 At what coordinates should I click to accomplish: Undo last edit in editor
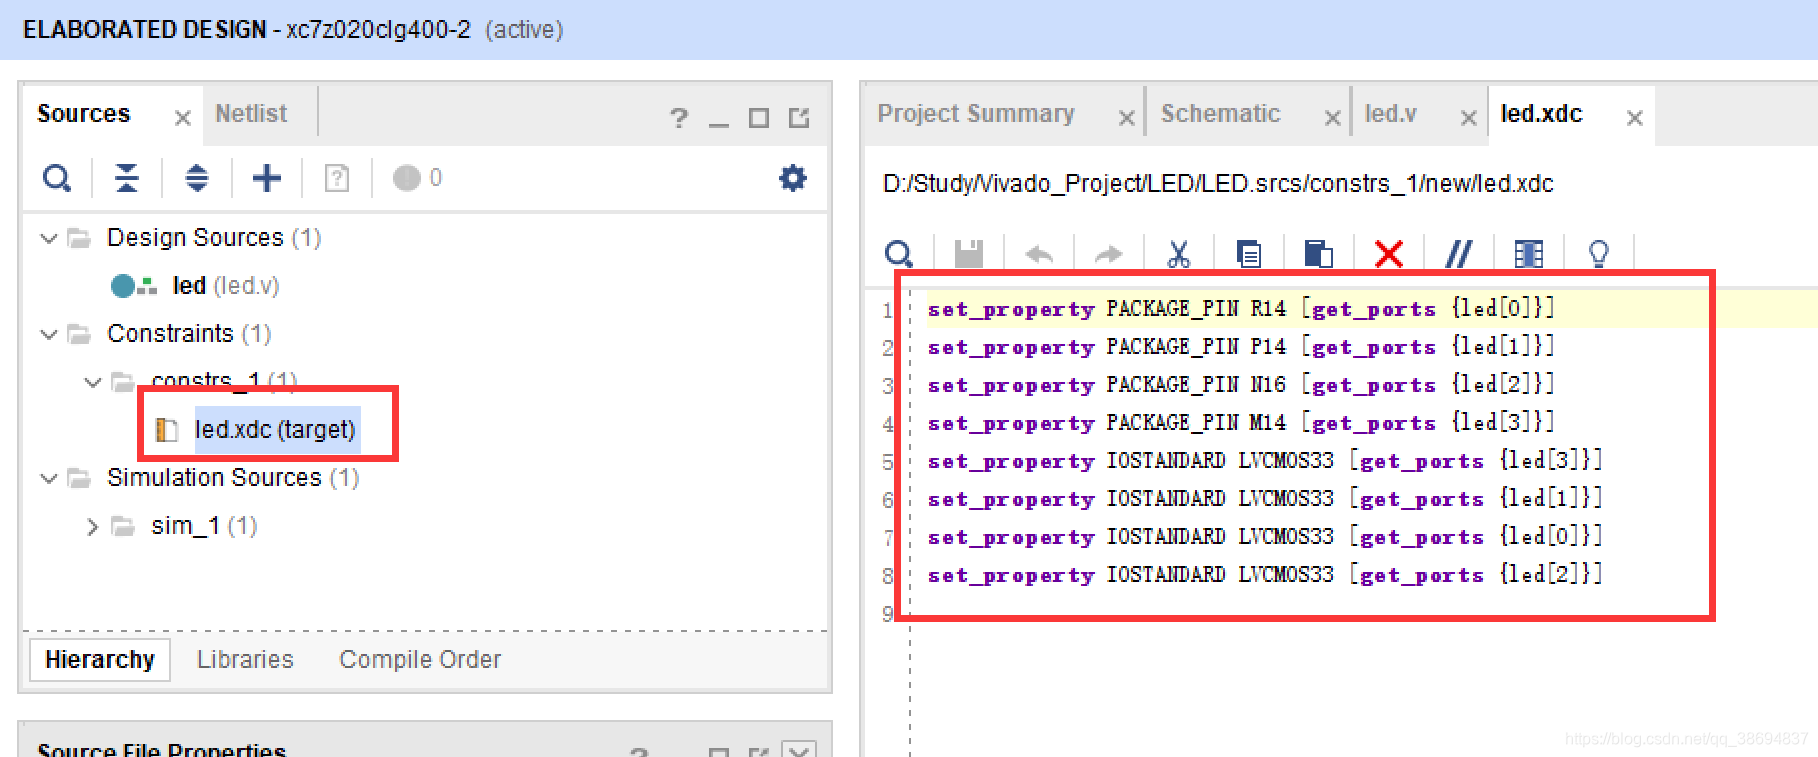[1039, 254]
